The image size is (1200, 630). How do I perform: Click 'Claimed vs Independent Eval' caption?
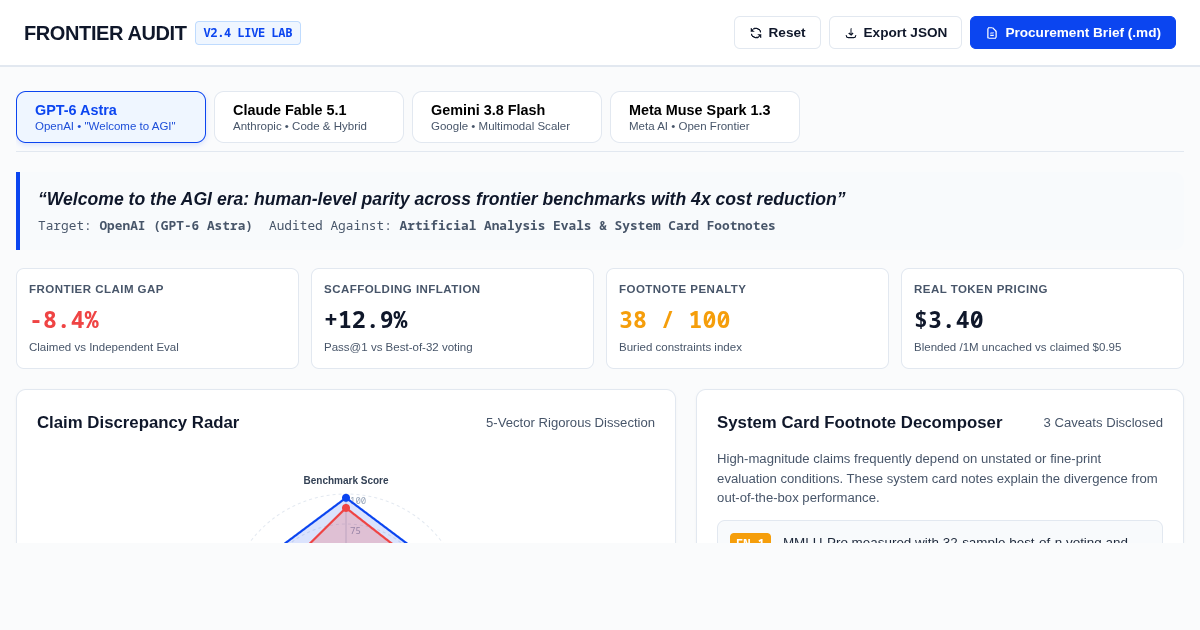(x=104, y=347)
